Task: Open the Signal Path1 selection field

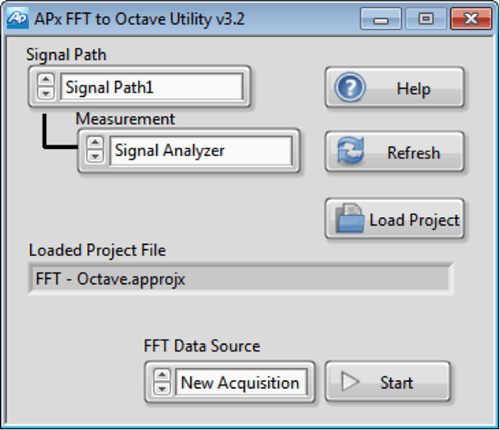Action: click(x=152, y=87)
